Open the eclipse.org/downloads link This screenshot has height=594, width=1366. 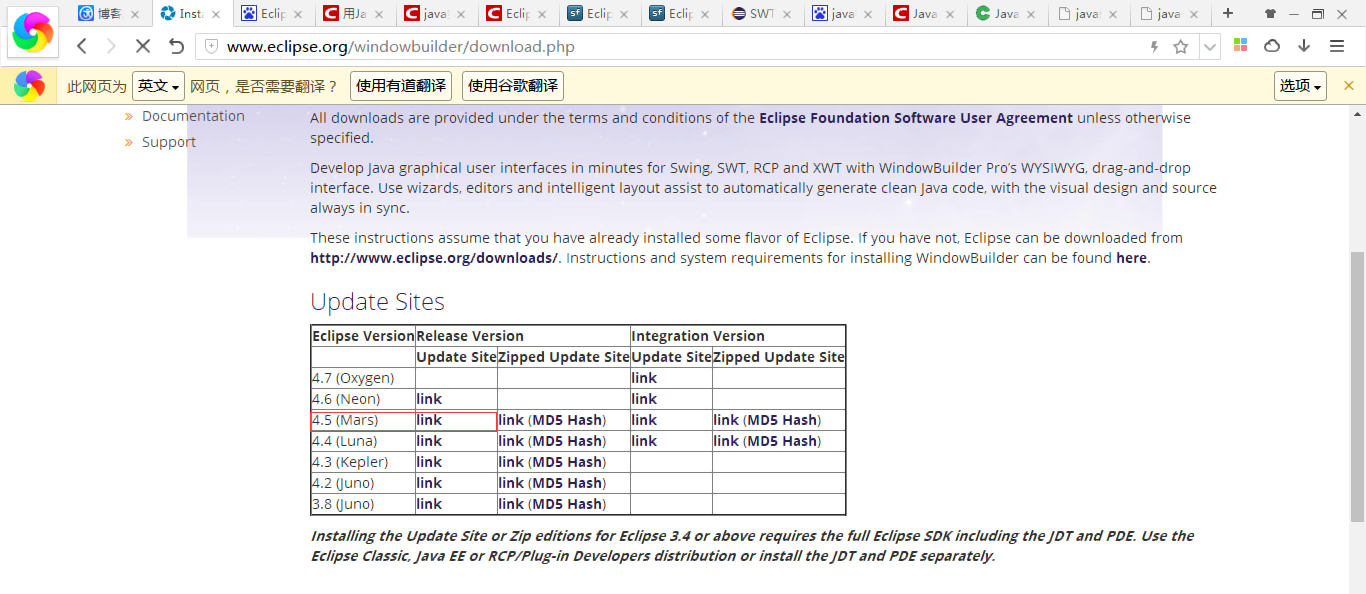pos(434,258)
